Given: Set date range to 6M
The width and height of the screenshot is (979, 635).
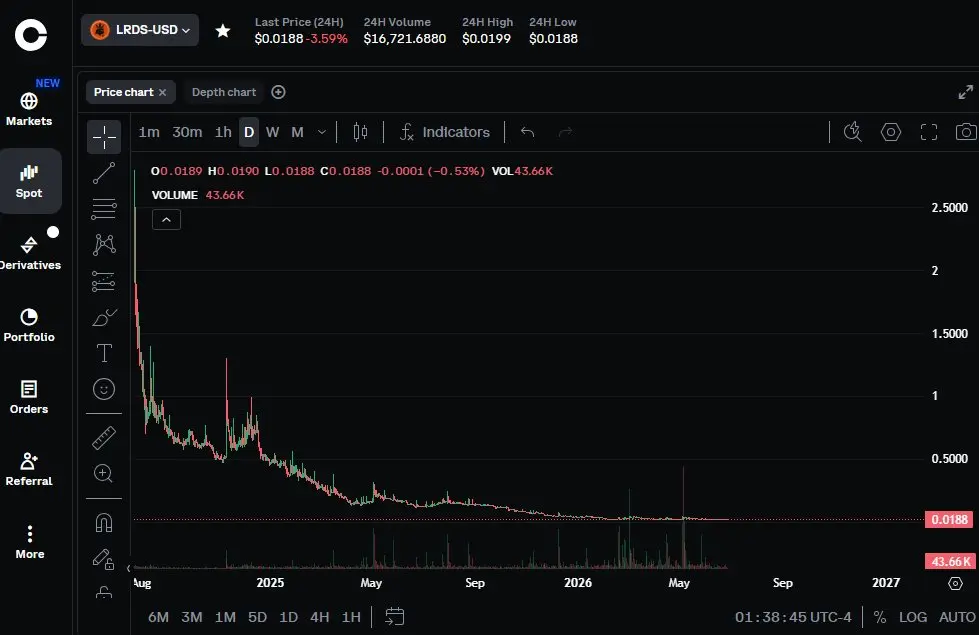Looking at the screenshot, I should (158, 617).
